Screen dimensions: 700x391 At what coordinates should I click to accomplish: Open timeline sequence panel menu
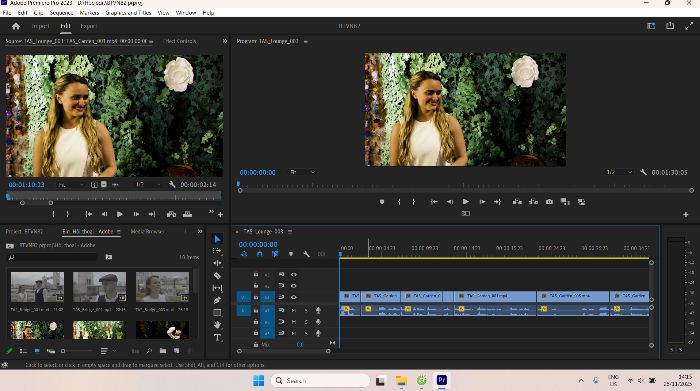tap(290, 232)
